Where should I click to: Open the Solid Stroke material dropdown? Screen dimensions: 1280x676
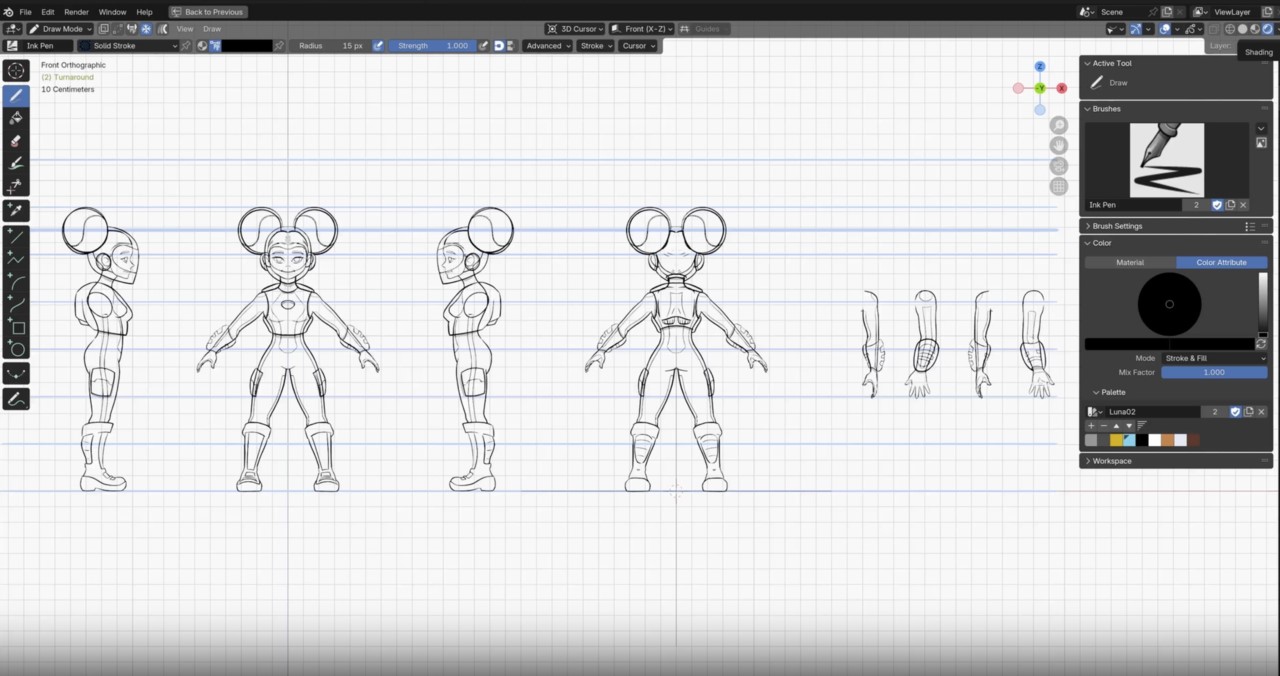click(128, 46)
